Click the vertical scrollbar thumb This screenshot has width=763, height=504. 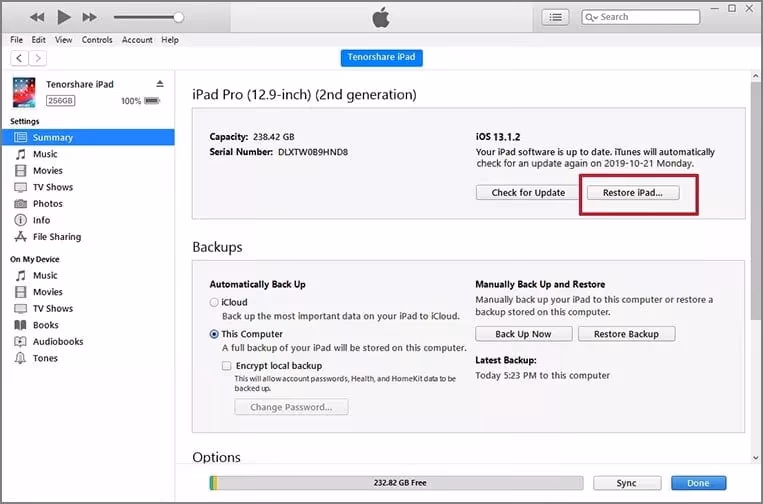(755, 201)
